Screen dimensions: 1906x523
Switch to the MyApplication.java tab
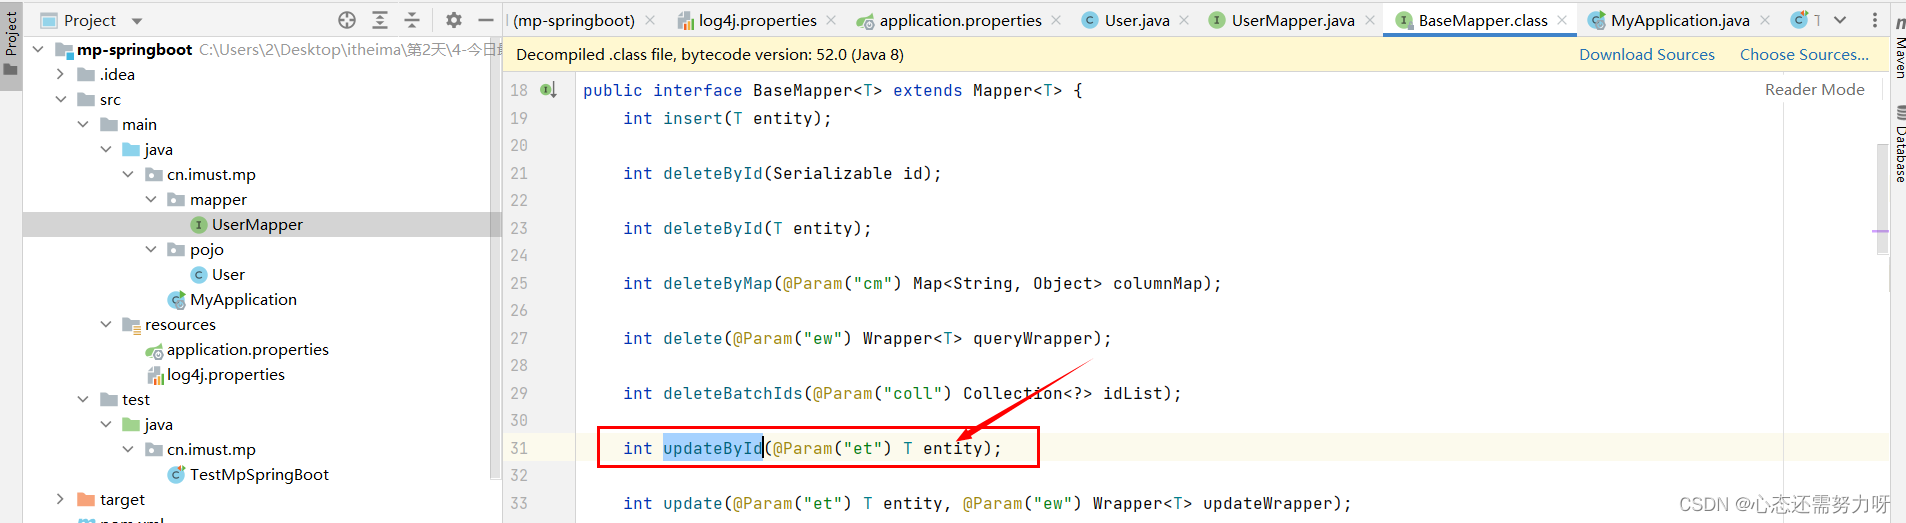pos(1679,20)
